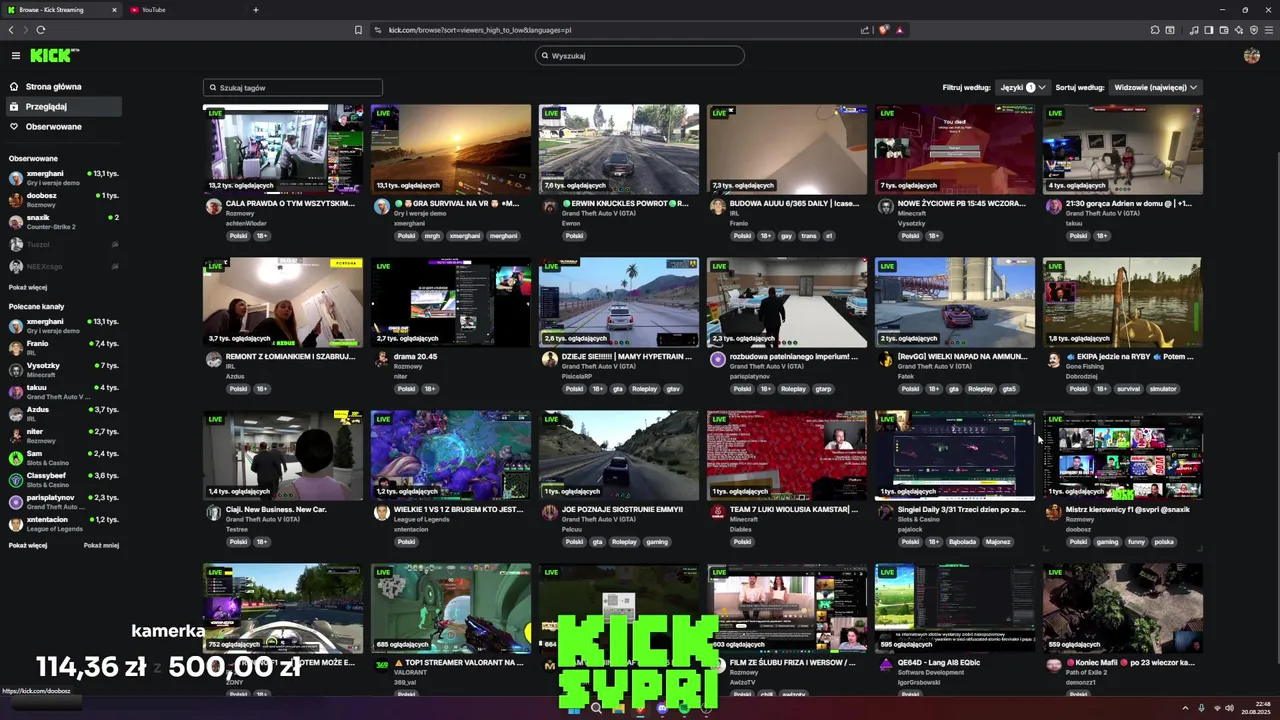Image resolution: width=1280 pixels, height=720 pixels.
Task: Open Leo AI sparkle icon
Action: (x=1239, y=30)
